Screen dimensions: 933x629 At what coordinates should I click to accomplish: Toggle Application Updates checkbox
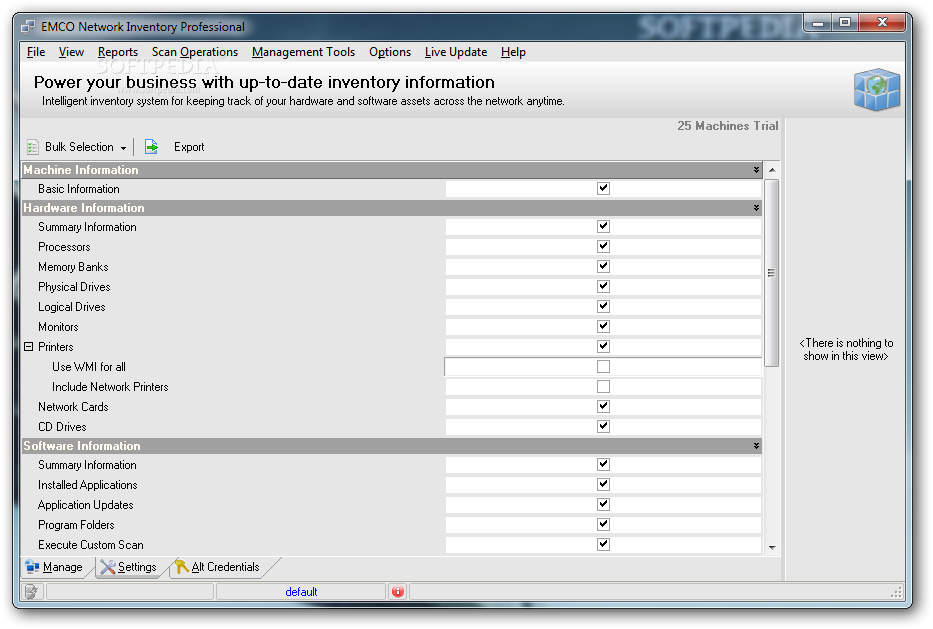[x=603, y=505]
